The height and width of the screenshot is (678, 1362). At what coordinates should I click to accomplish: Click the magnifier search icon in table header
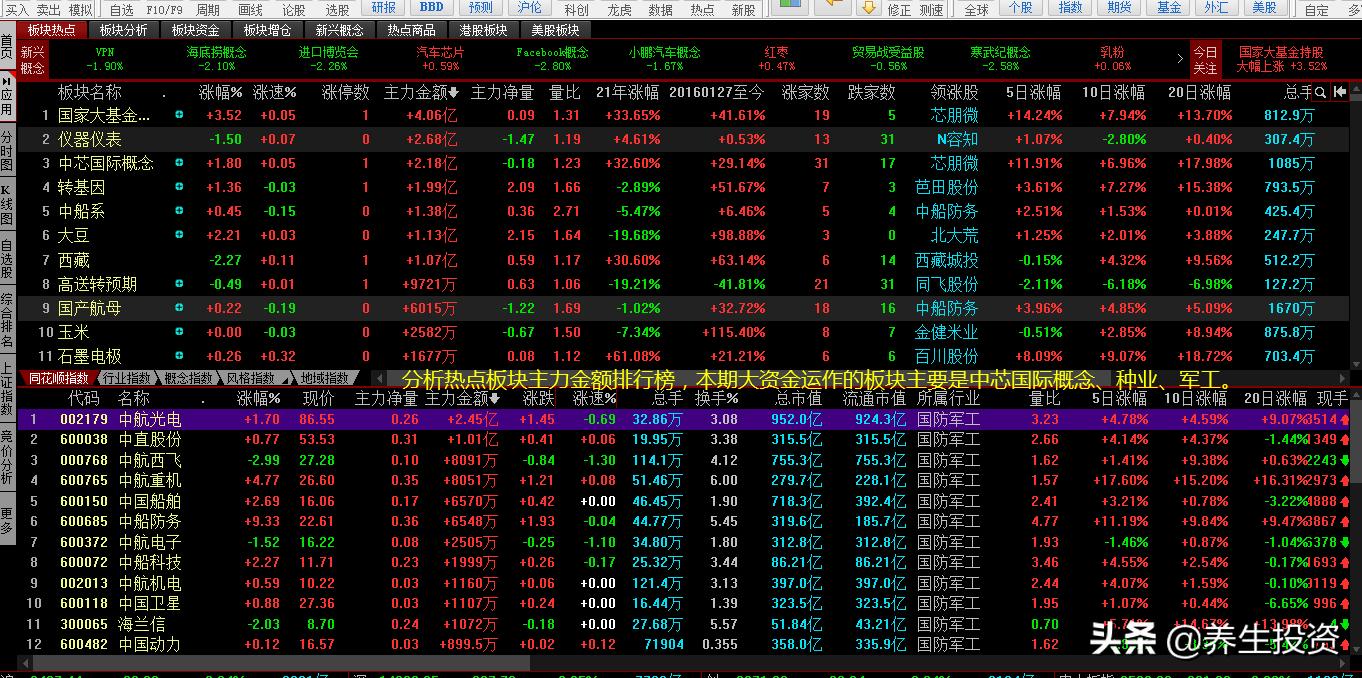[1320, 92]
